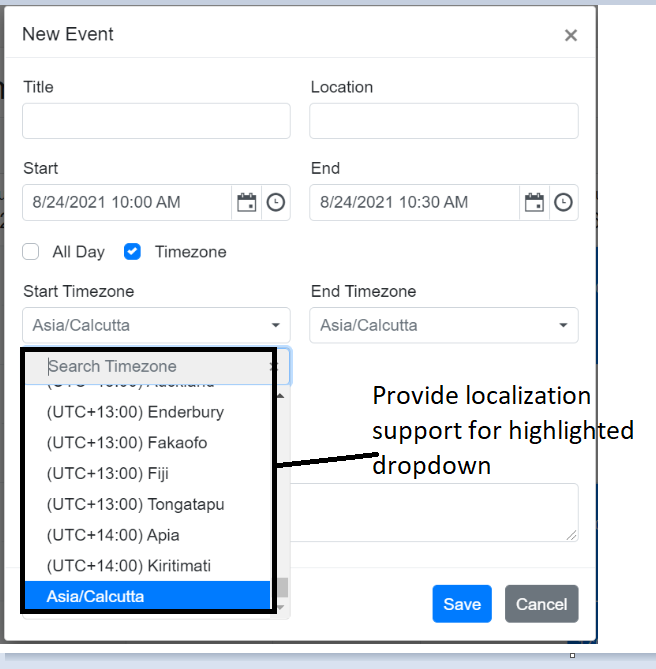This screenshot has width=656, height=669.
Task: Close the New Event dialog
Action: pos(570,36)
